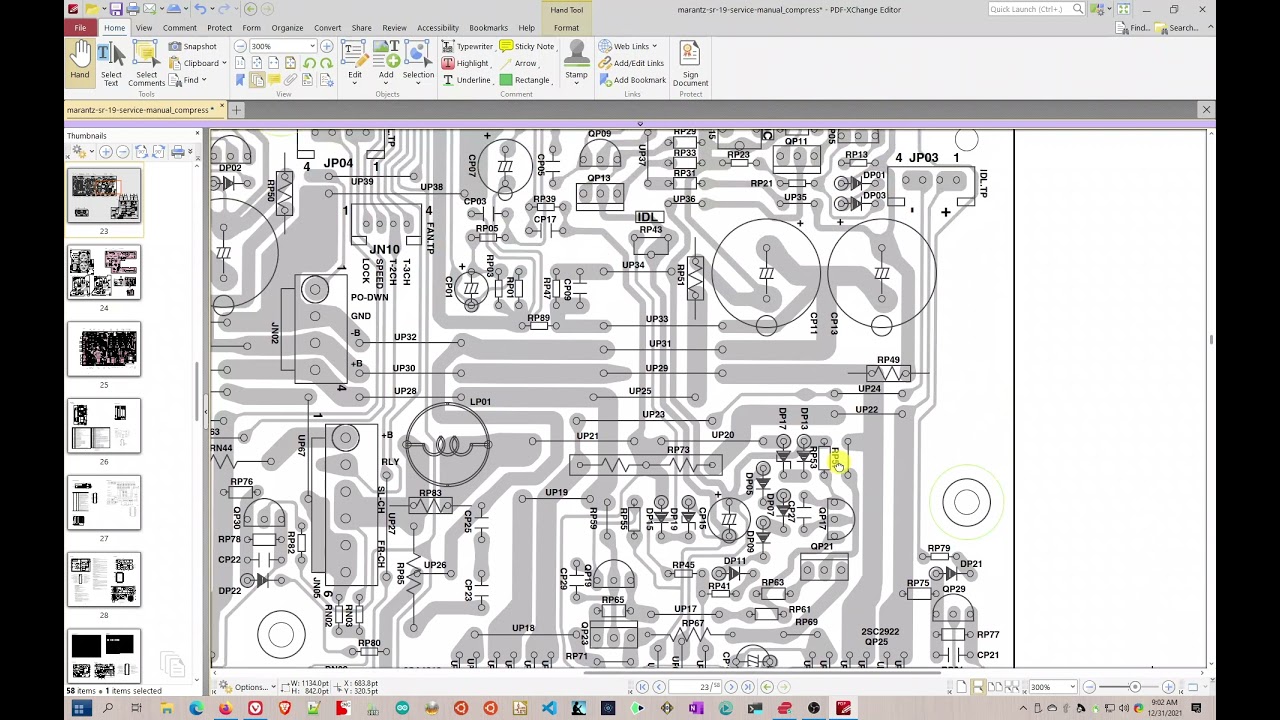Select the Underline text tool
Viewport: 1280px width, 720px height.
tap(467, 80)
